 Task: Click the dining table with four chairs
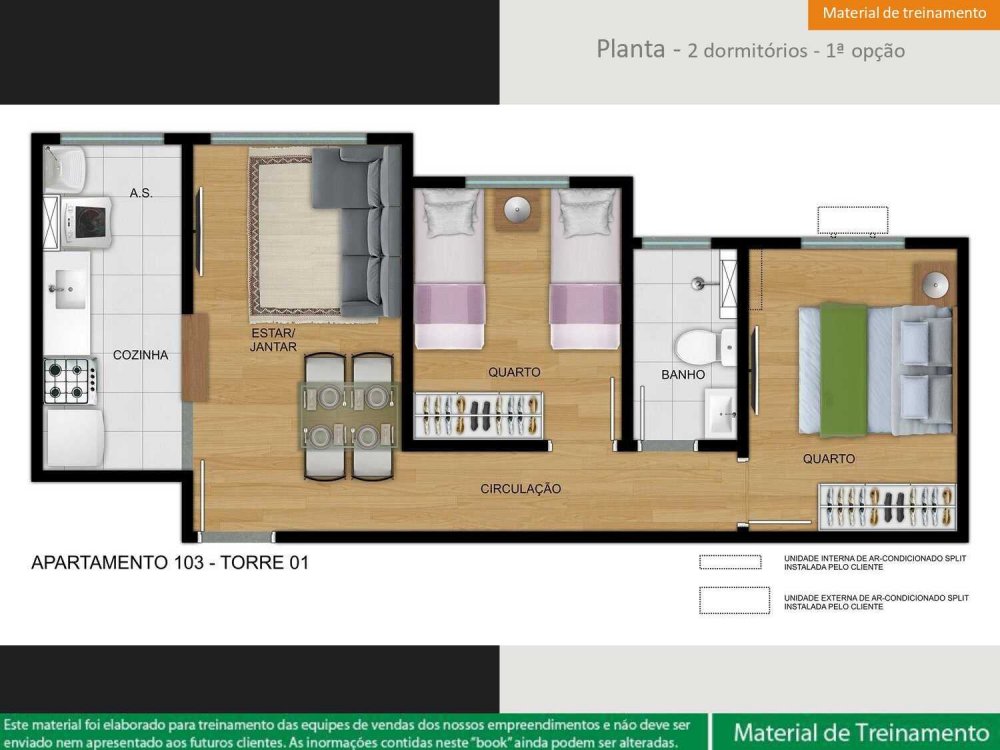[350, 417]
